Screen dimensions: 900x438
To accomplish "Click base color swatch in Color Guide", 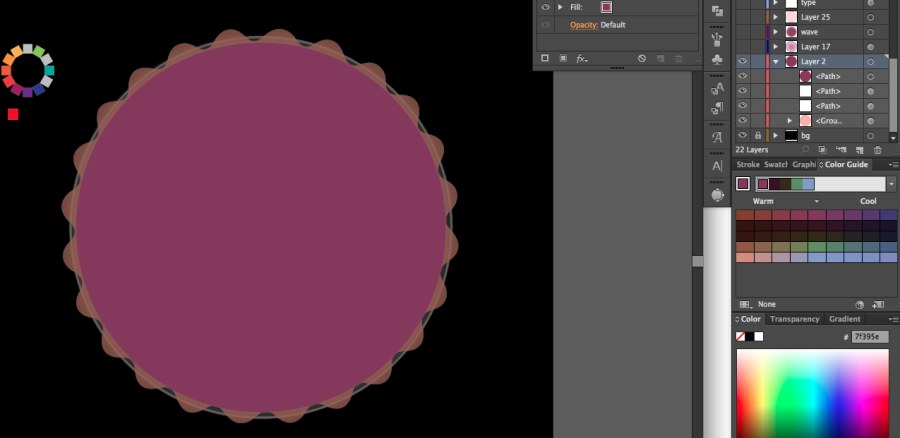I will coord(743,184).
